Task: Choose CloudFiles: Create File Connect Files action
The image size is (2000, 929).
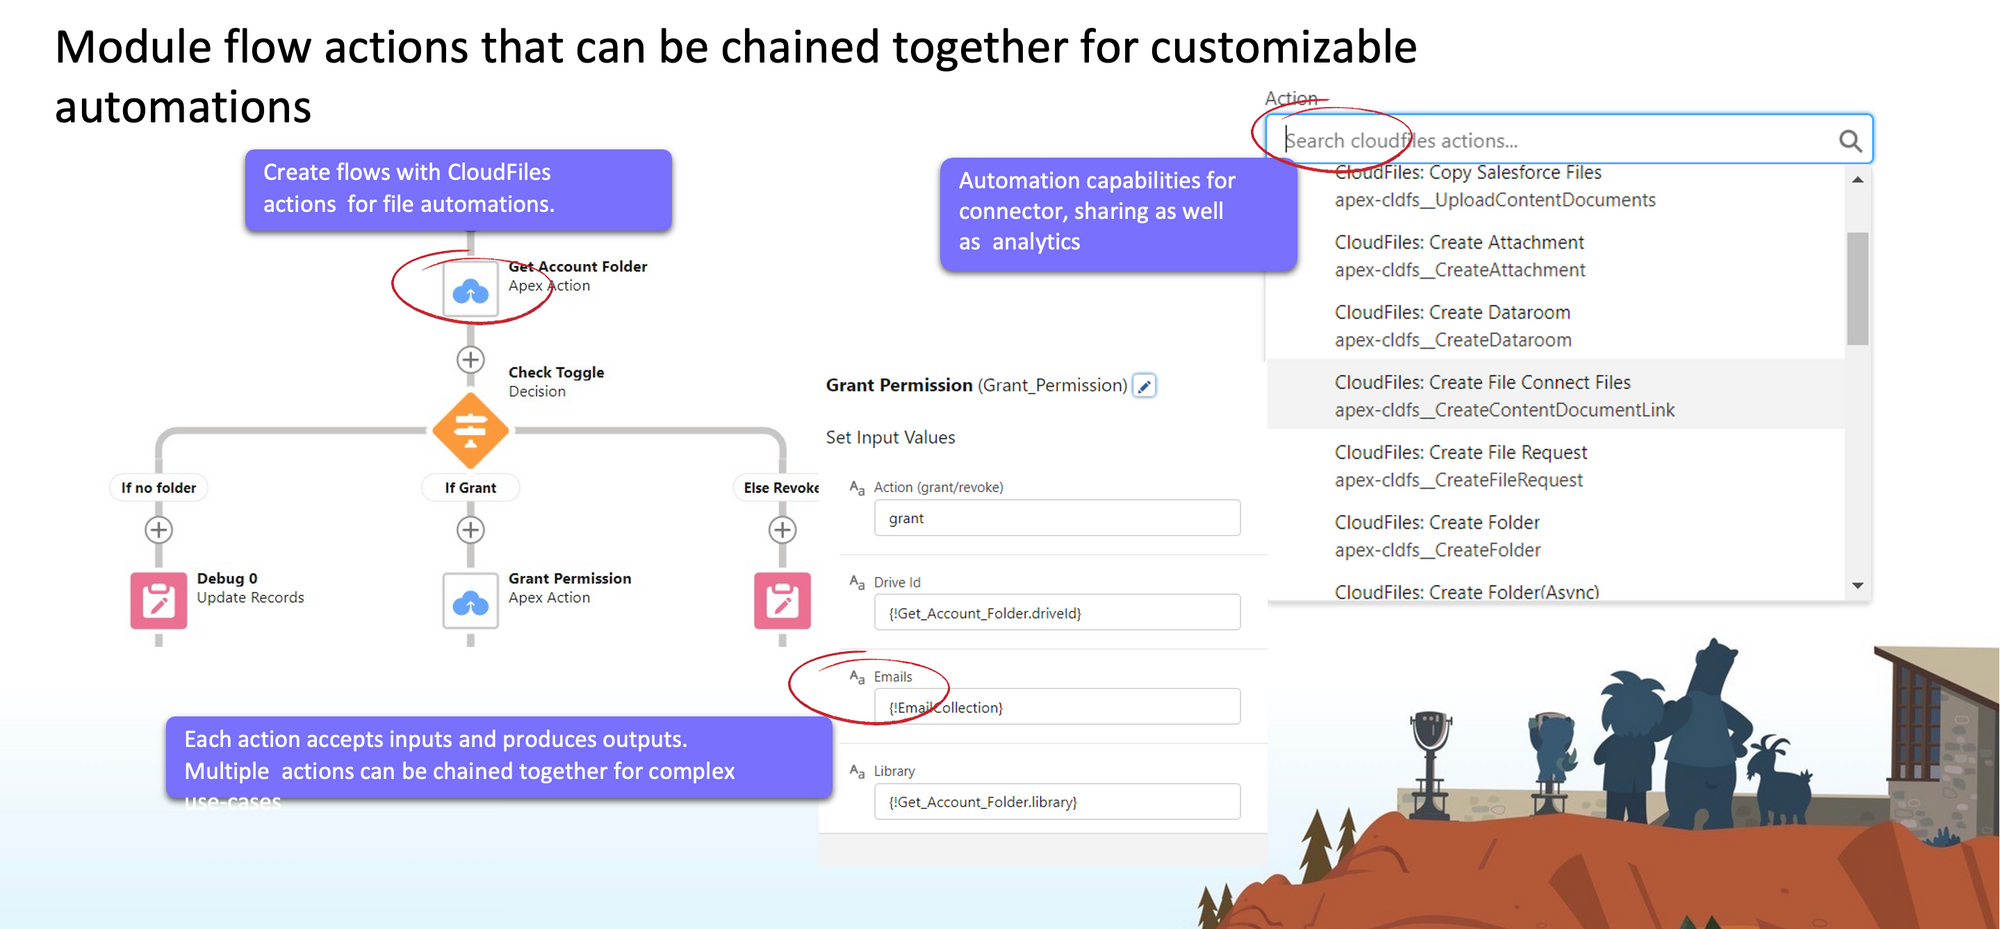Action: coord(1555,396)
